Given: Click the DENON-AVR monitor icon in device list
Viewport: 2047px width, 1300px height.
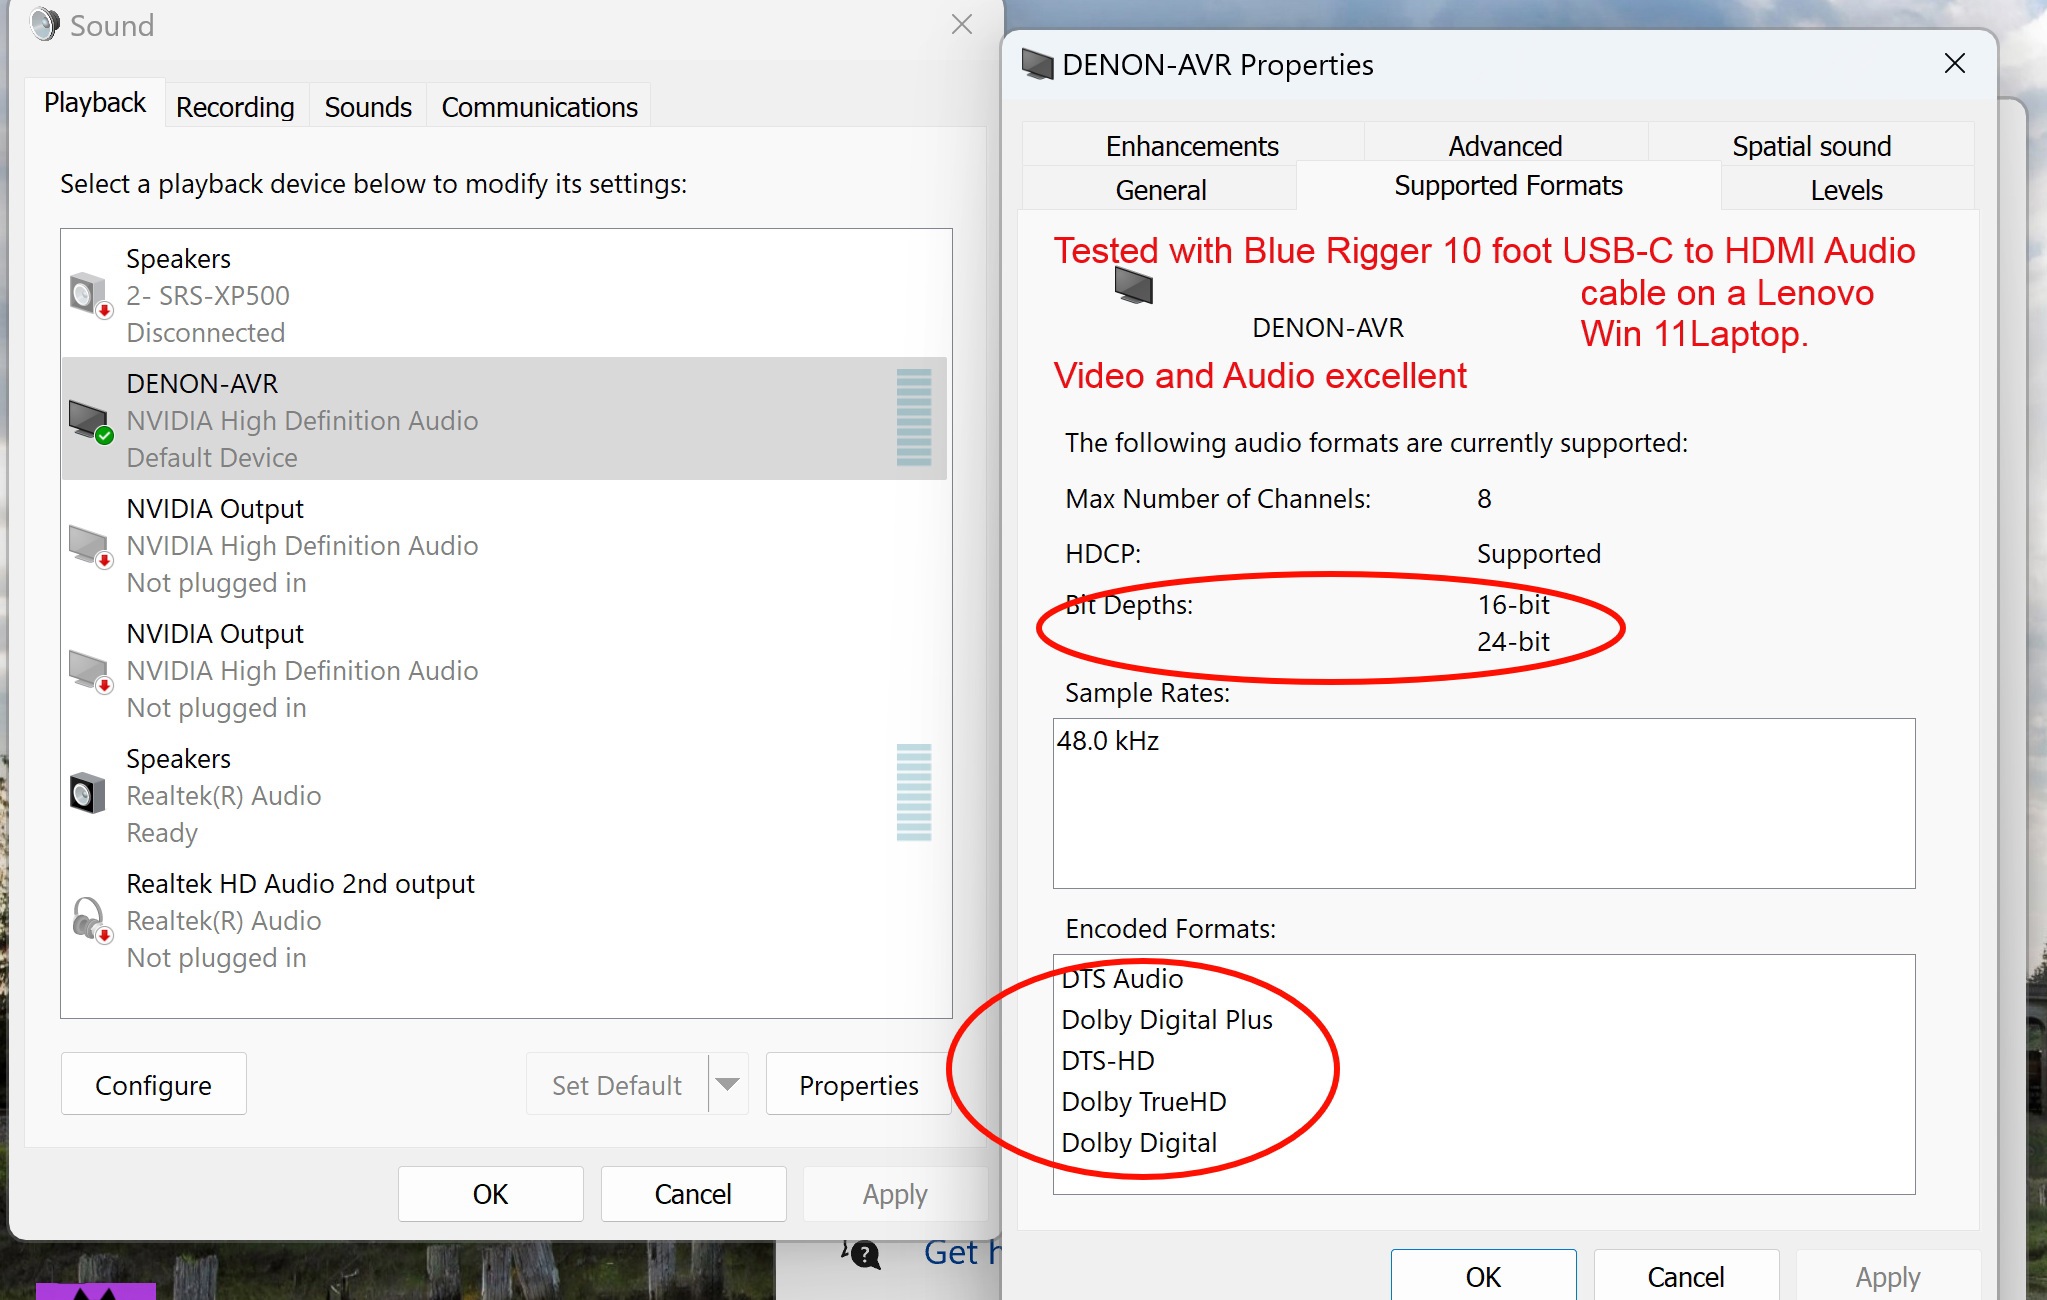Looking at the screenshot, I should [90, 421].
